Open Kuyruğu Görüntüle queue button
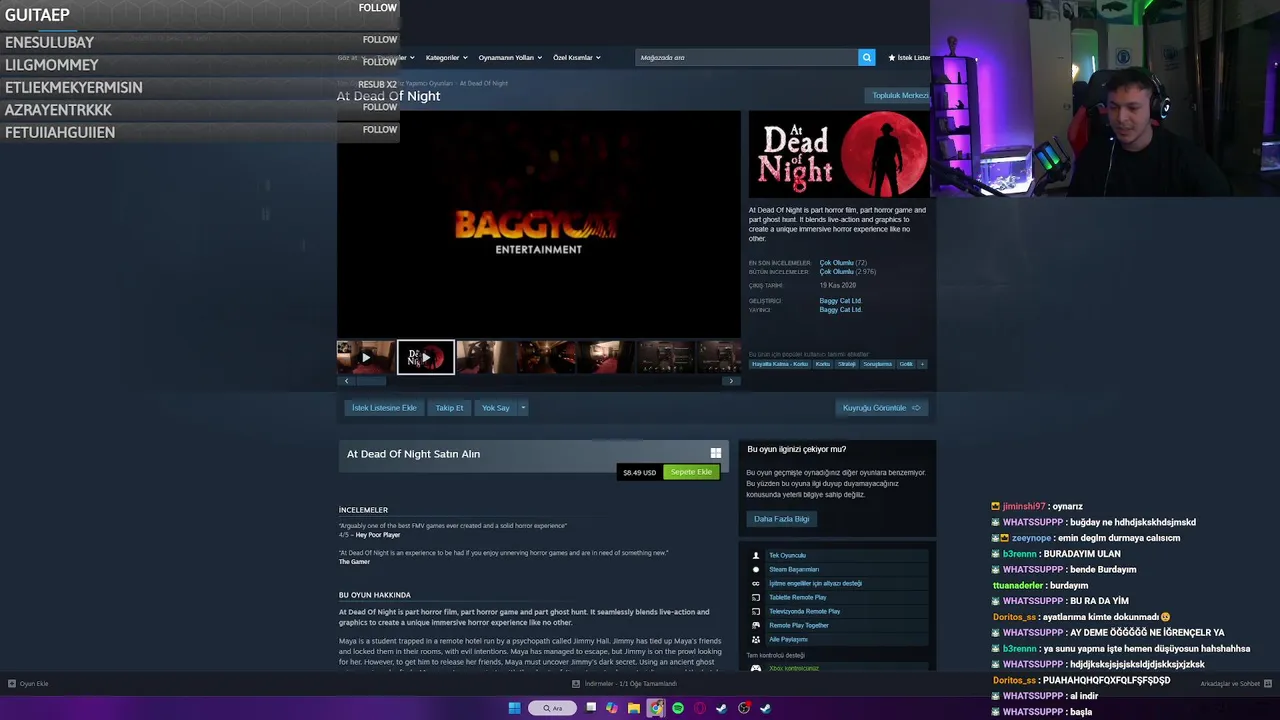Image resolution: width=1280 pixels, height=720 pixels. coord(881,408)
